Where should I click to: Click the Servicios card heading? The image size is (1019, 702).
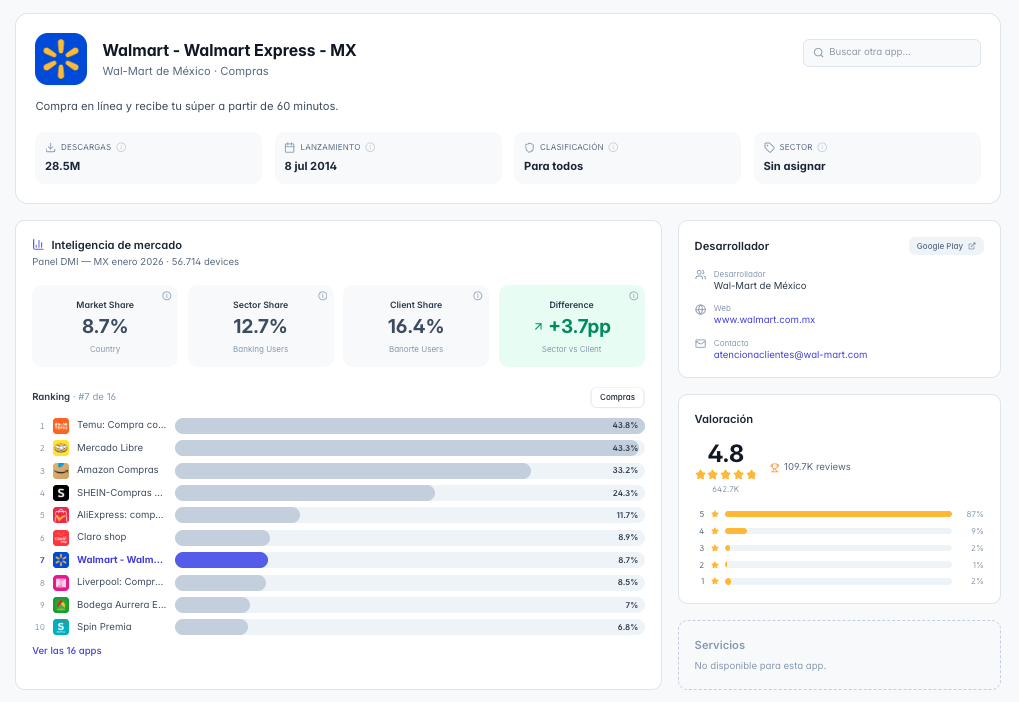[719, 645]
